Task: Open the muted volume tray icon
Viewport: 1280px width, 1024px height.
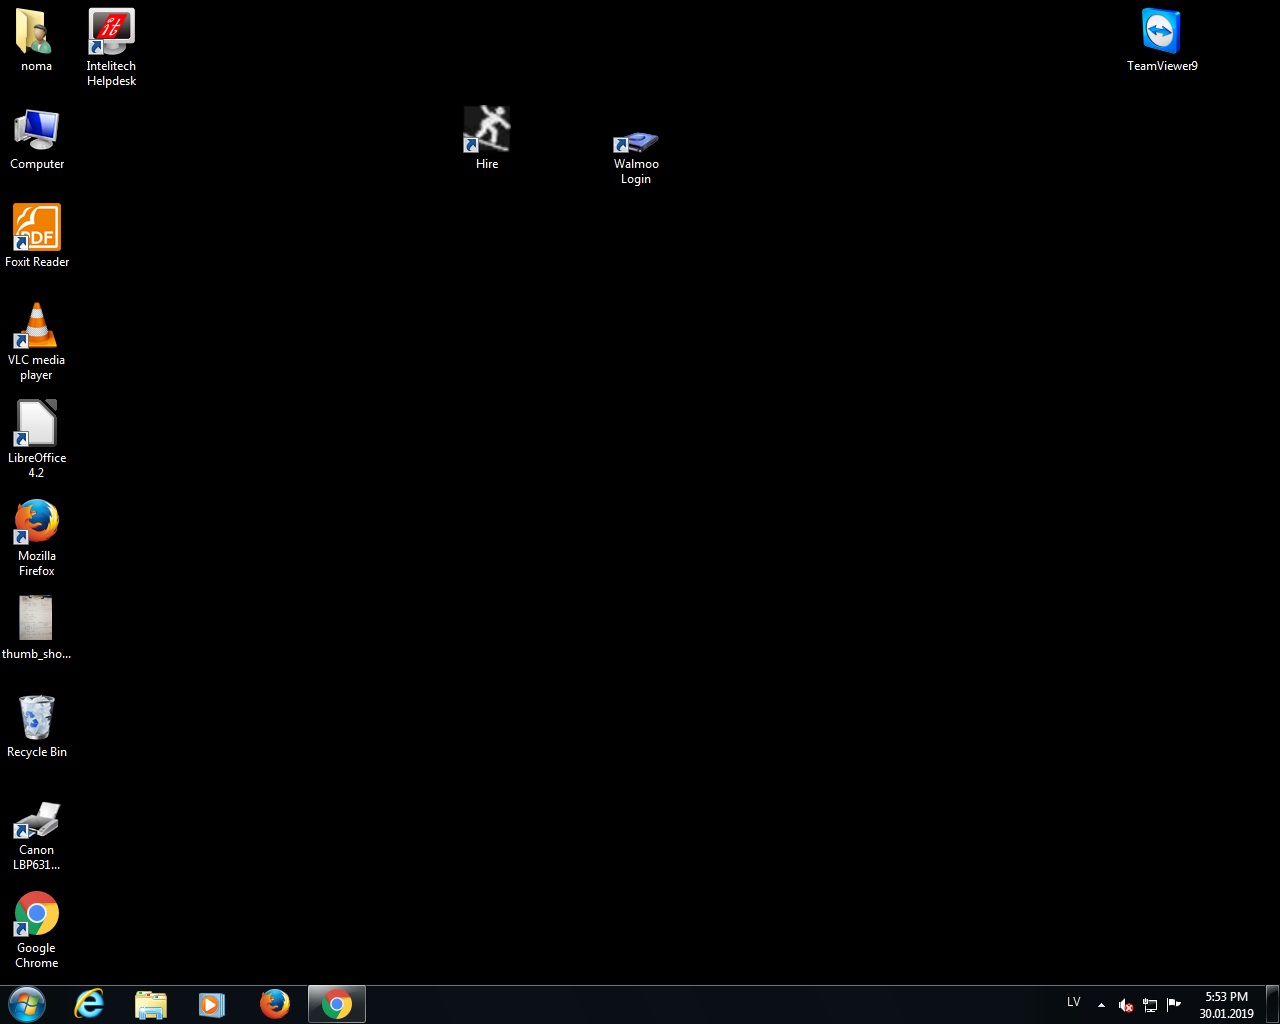Action: coord(1125,1005)
